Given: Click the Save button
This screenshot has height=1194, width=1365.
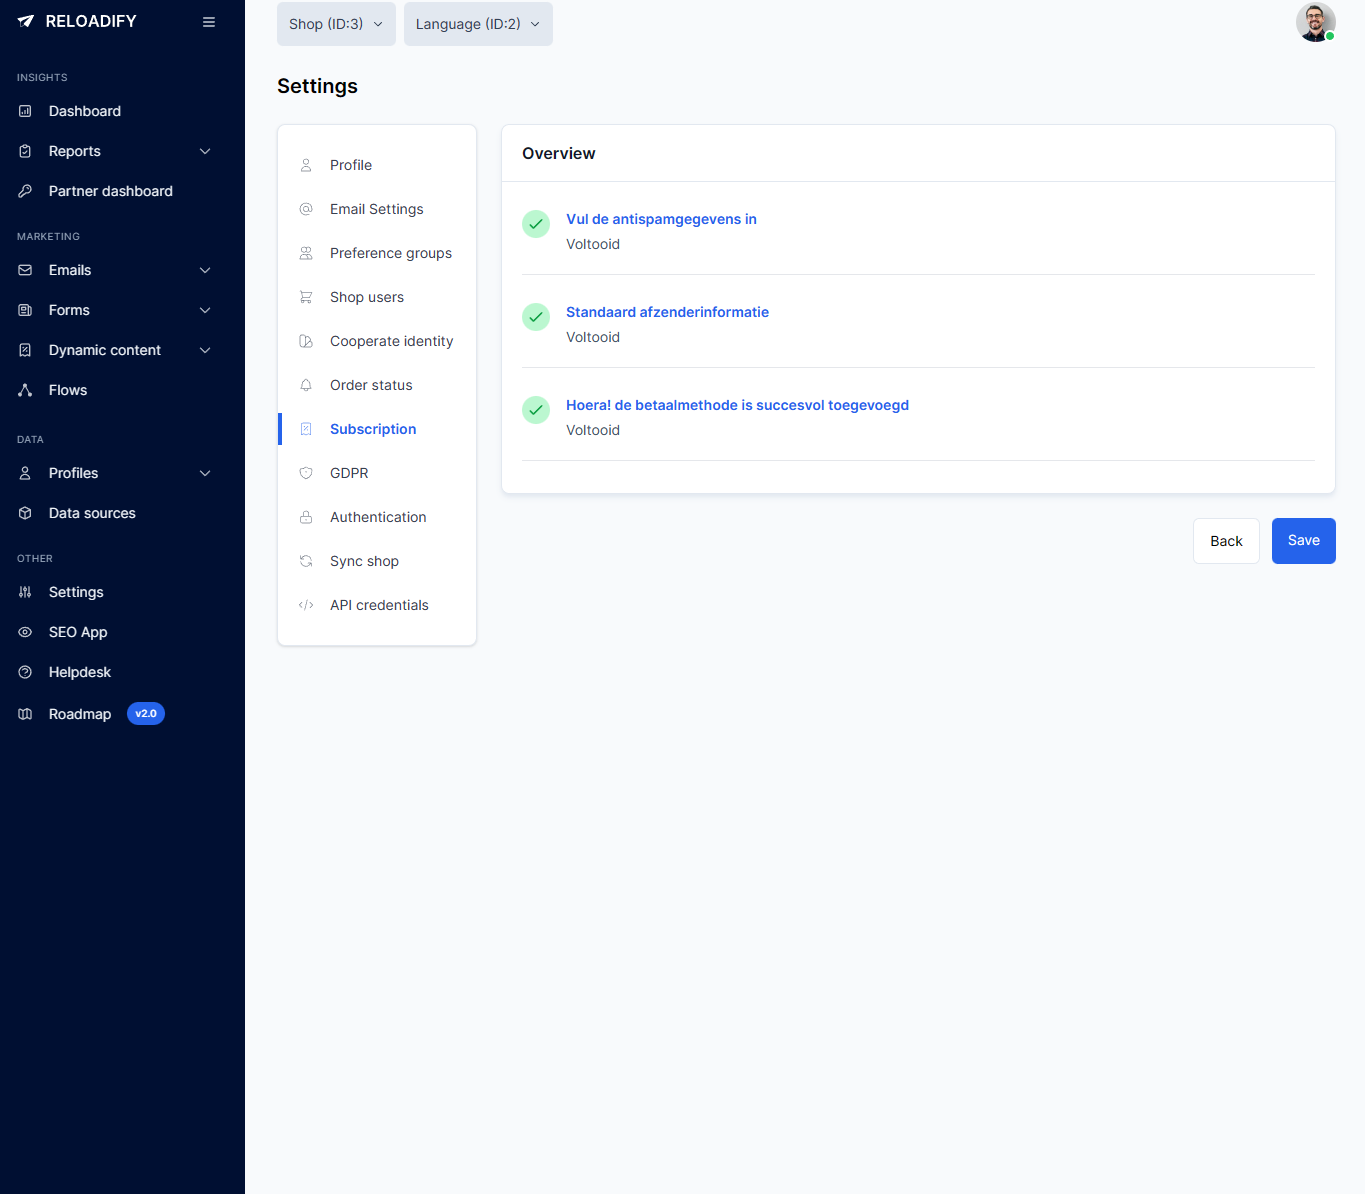Looking at the screenshot, I should pyautogui.click(x=1303, y=541).
